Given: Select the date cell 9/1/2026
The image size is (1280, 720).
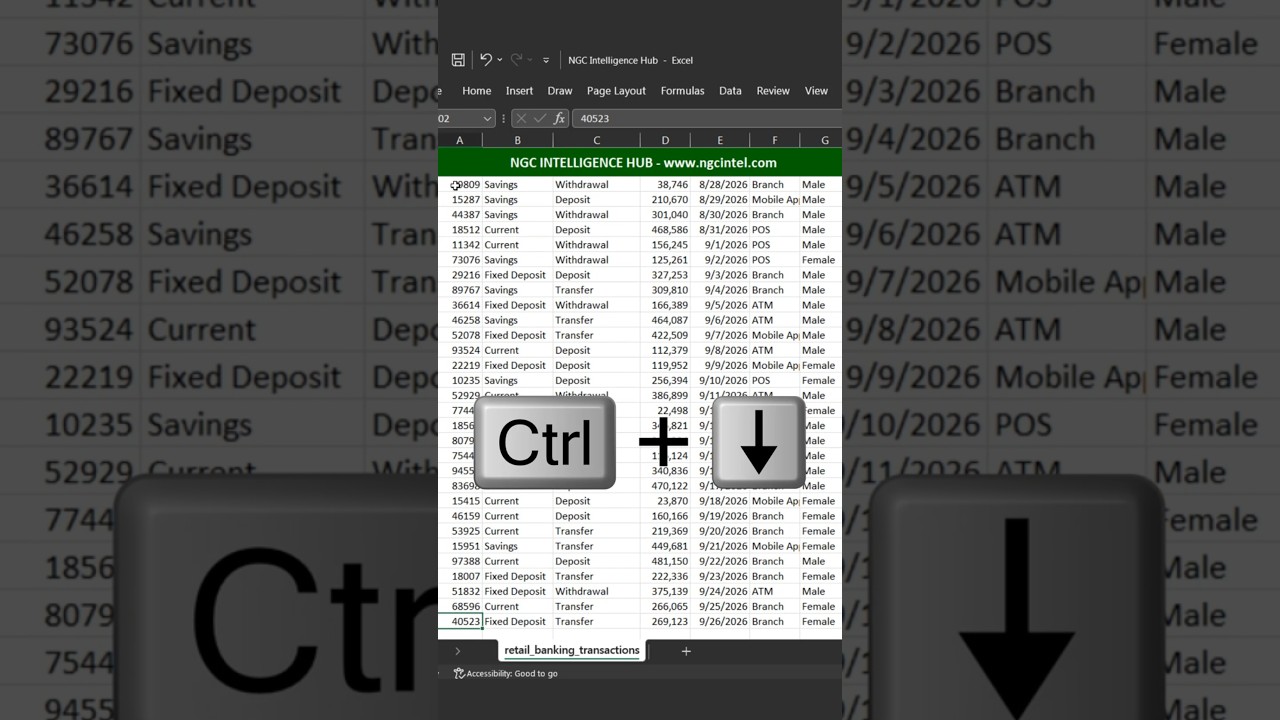Looking at the screenshot, I should click(x=720, y=245).
